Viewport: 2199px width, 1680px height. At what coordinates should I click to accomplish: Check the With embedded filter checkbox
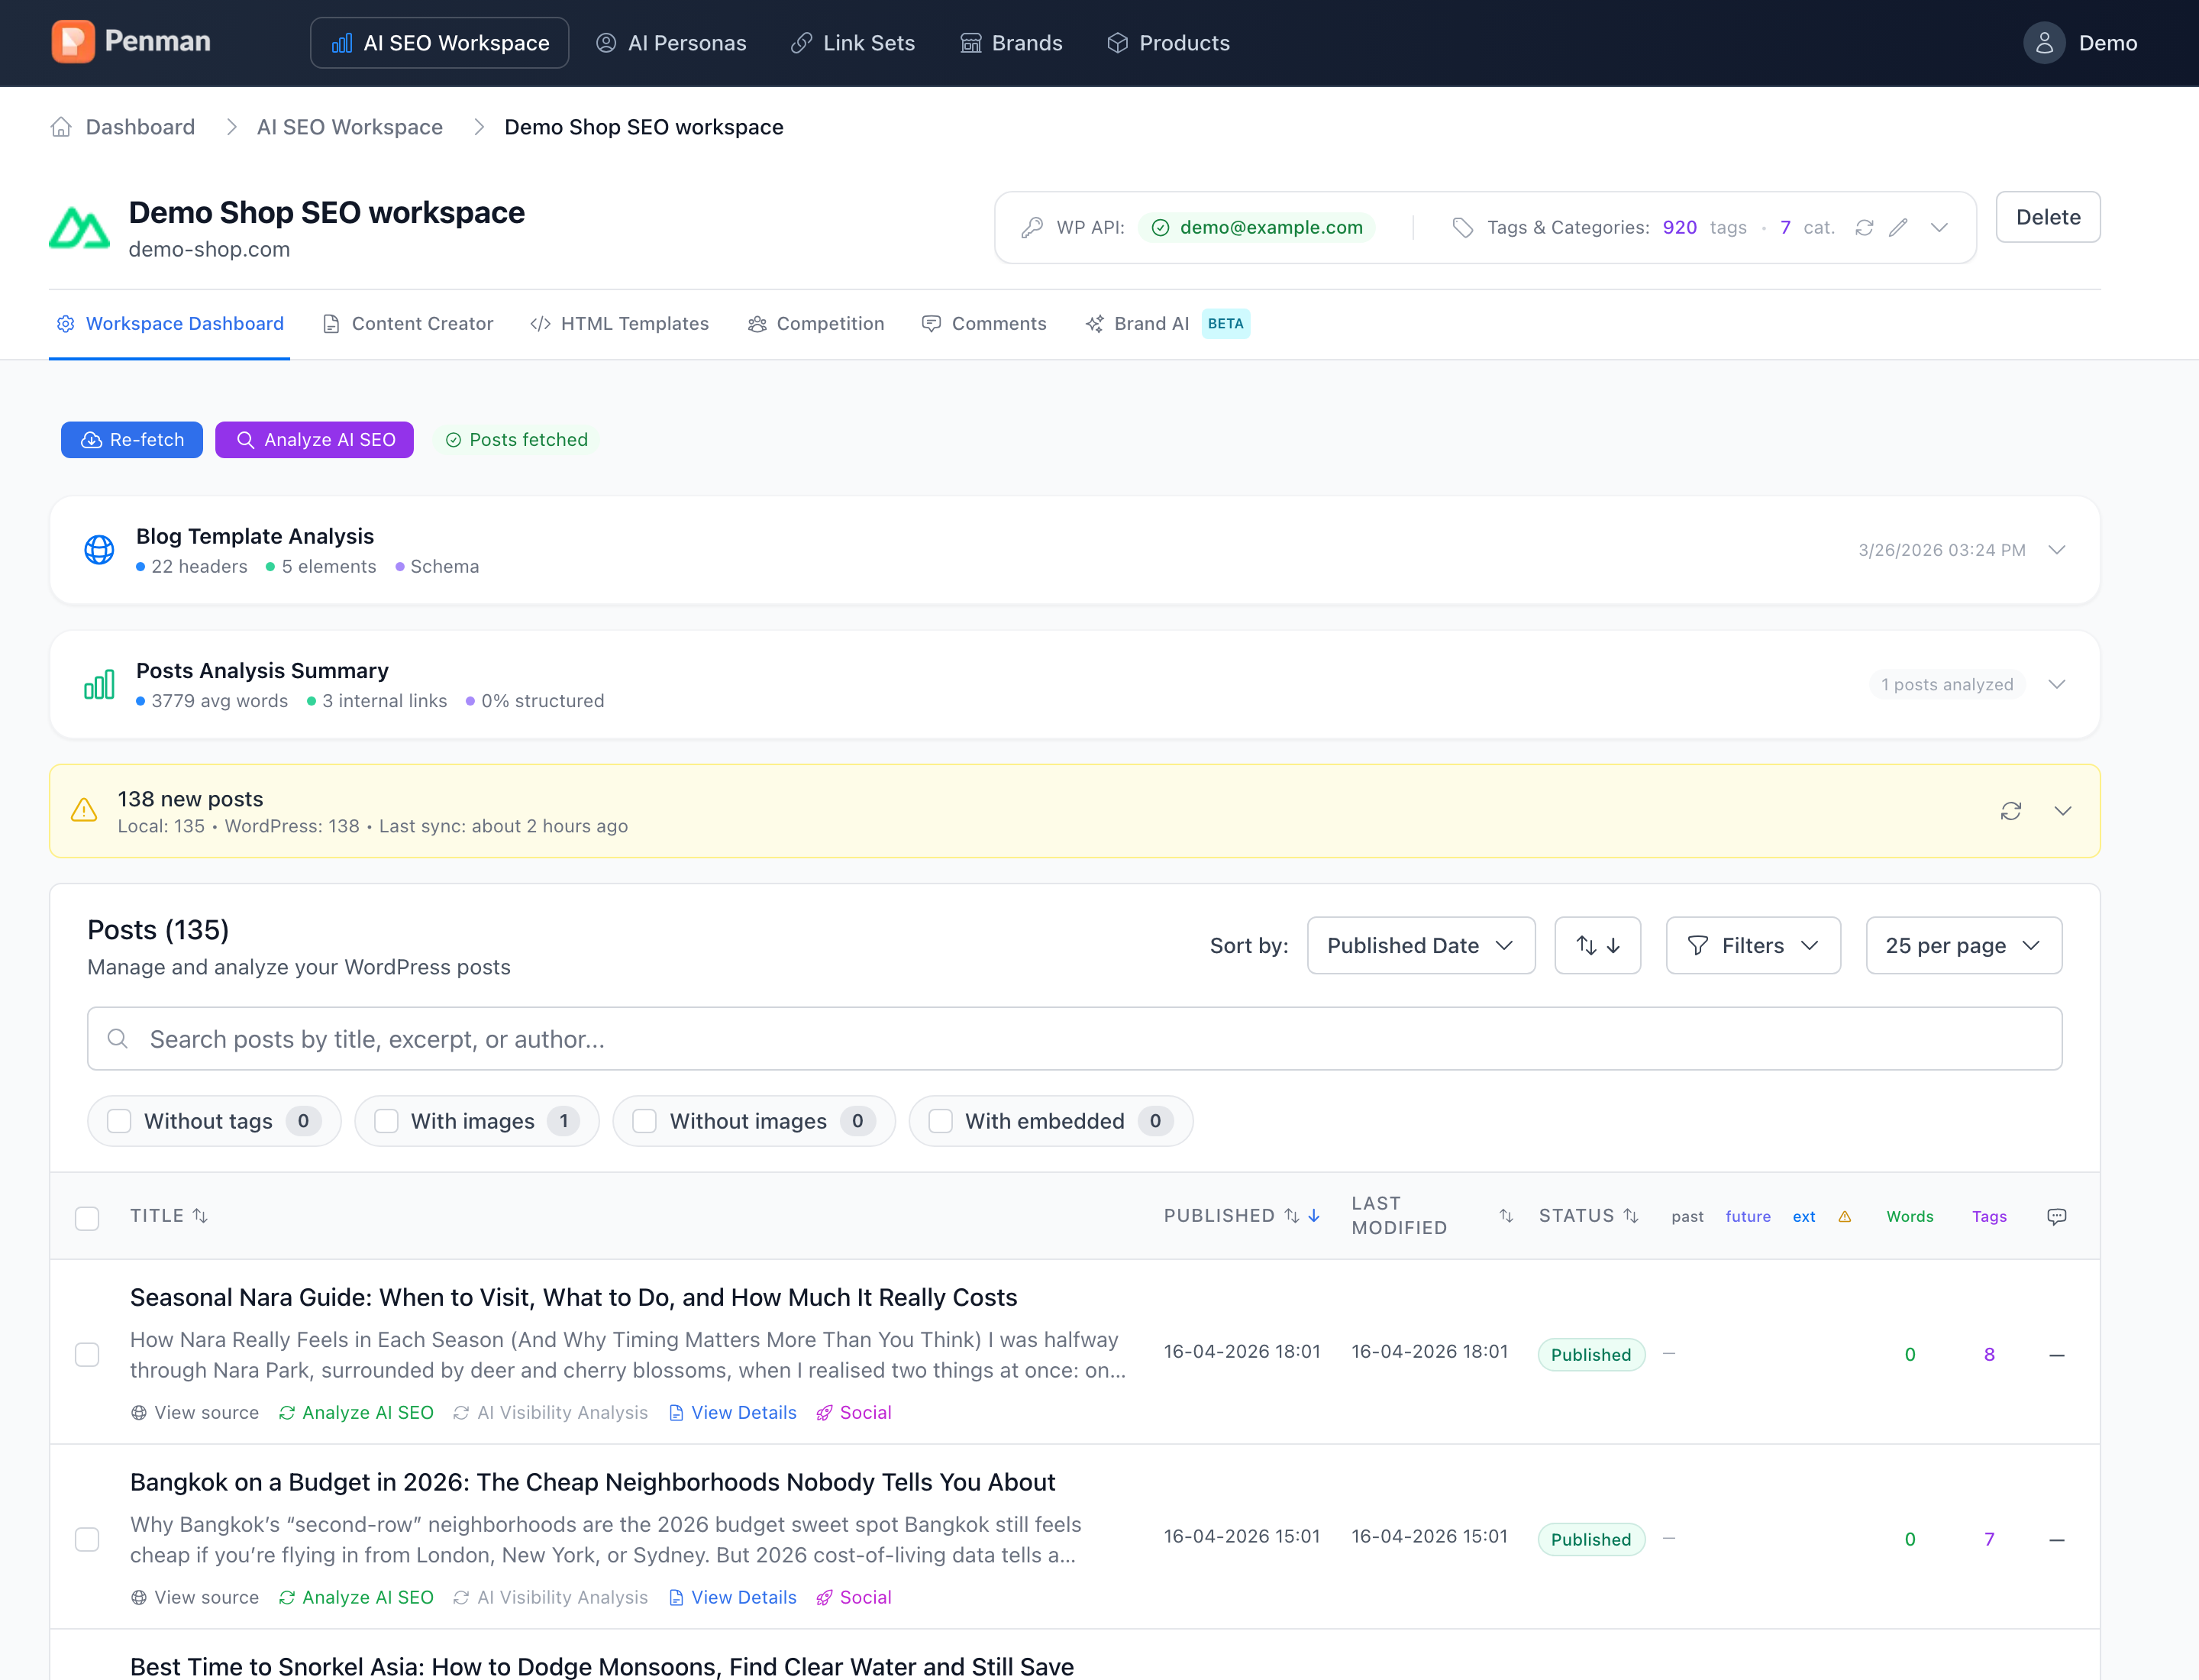940,1121
